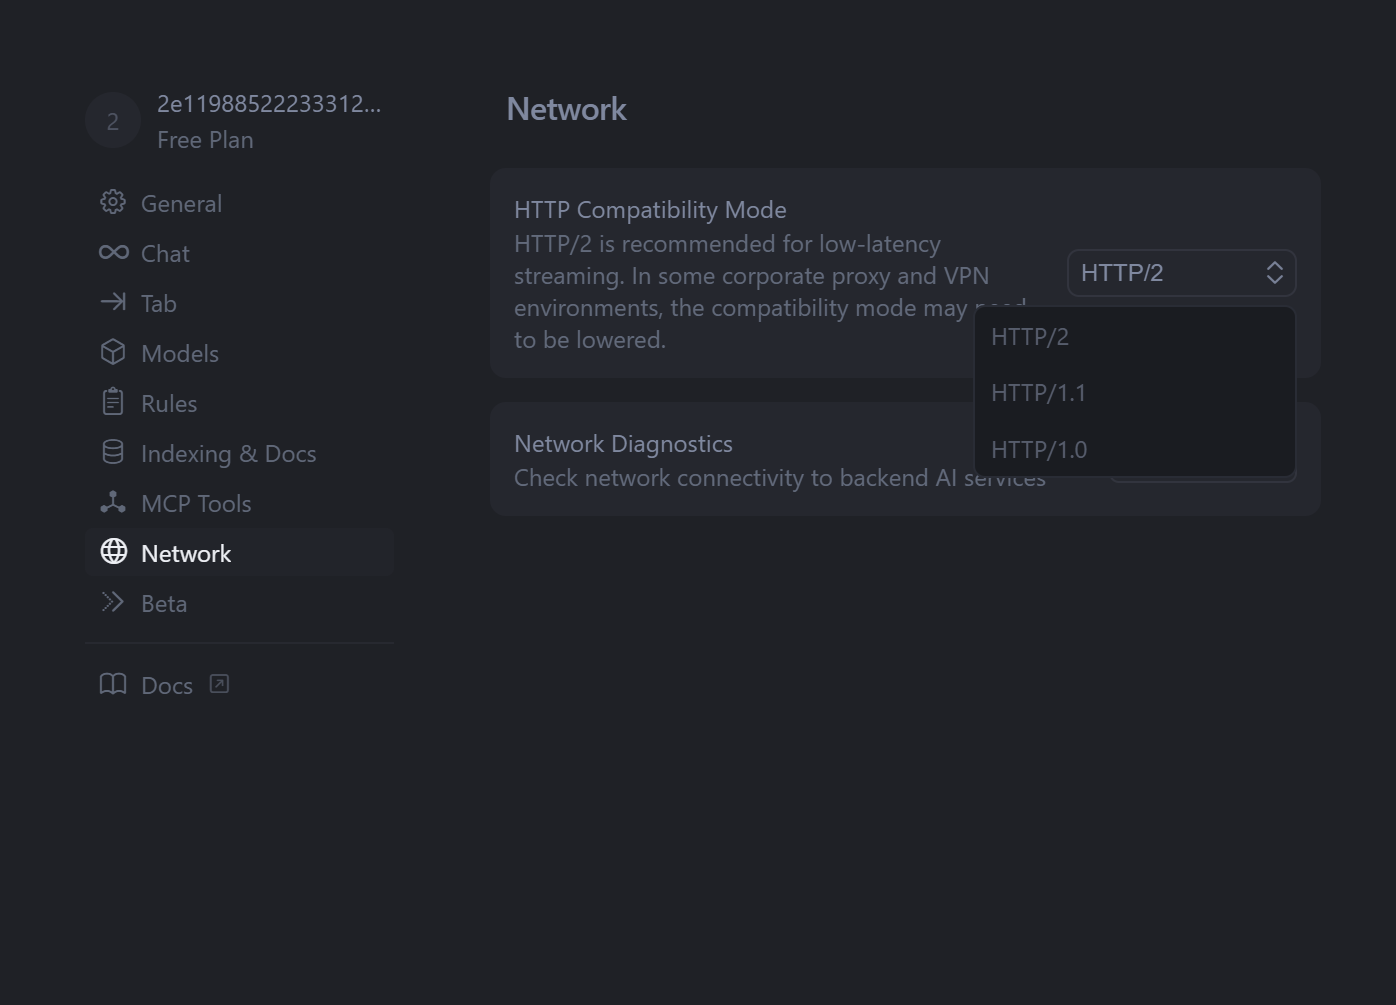Screen dimensions: 1396x1005
Task: Click the user avatar circle
Action: pos(112,120)
